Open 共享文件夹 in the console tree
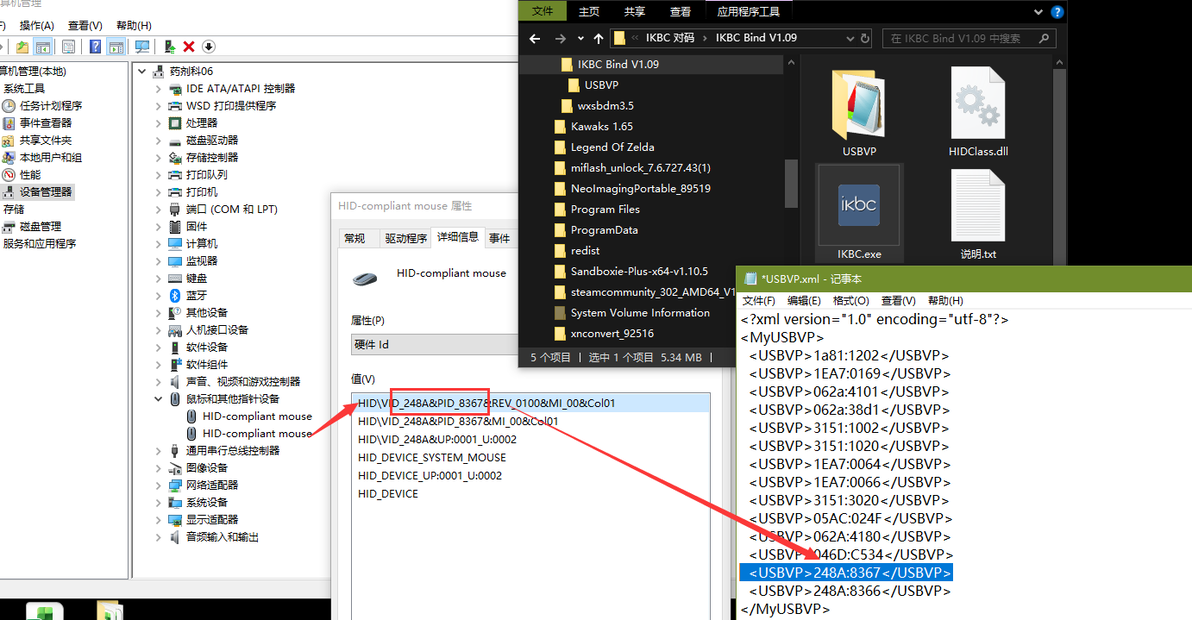 pyautogui.click(x=37, y=141)
